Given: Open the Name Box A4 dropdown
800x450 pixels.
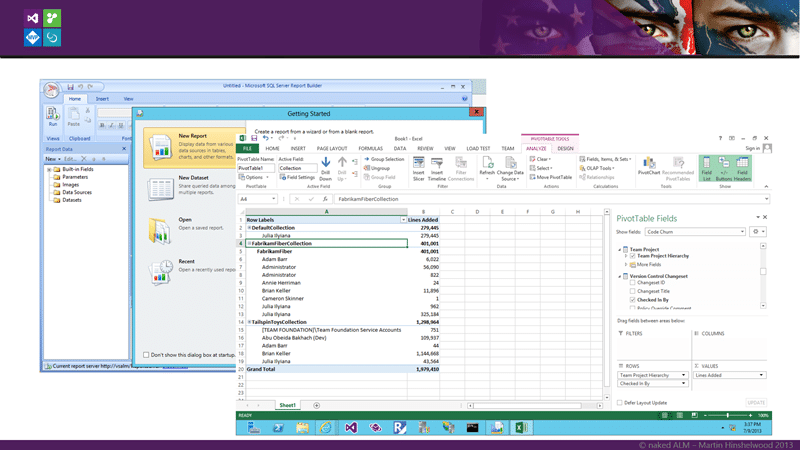Looking at the screenshot, I should click(x=273, y=199).
